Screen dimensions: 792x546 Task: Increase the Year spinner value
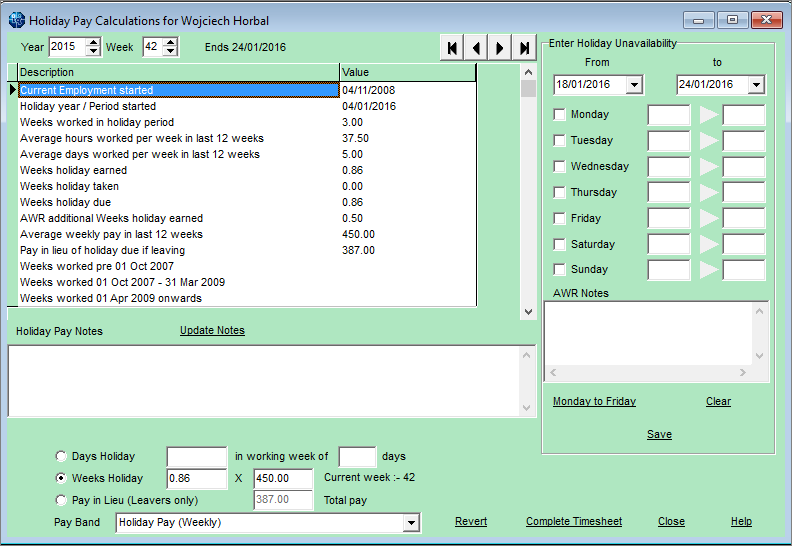(93, 42)
